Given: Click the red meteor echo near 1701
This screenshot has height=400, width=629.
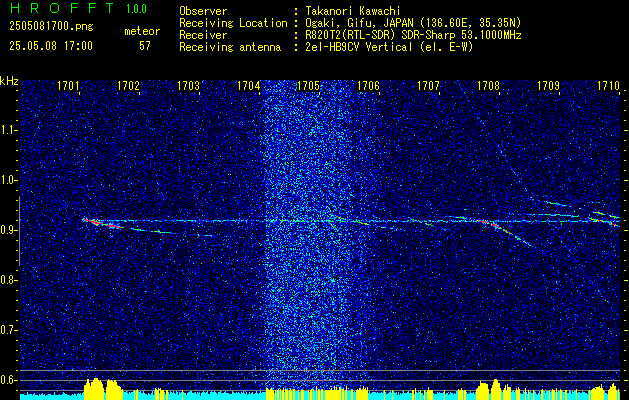Looking at the screenshot, I should coord(102,223).
